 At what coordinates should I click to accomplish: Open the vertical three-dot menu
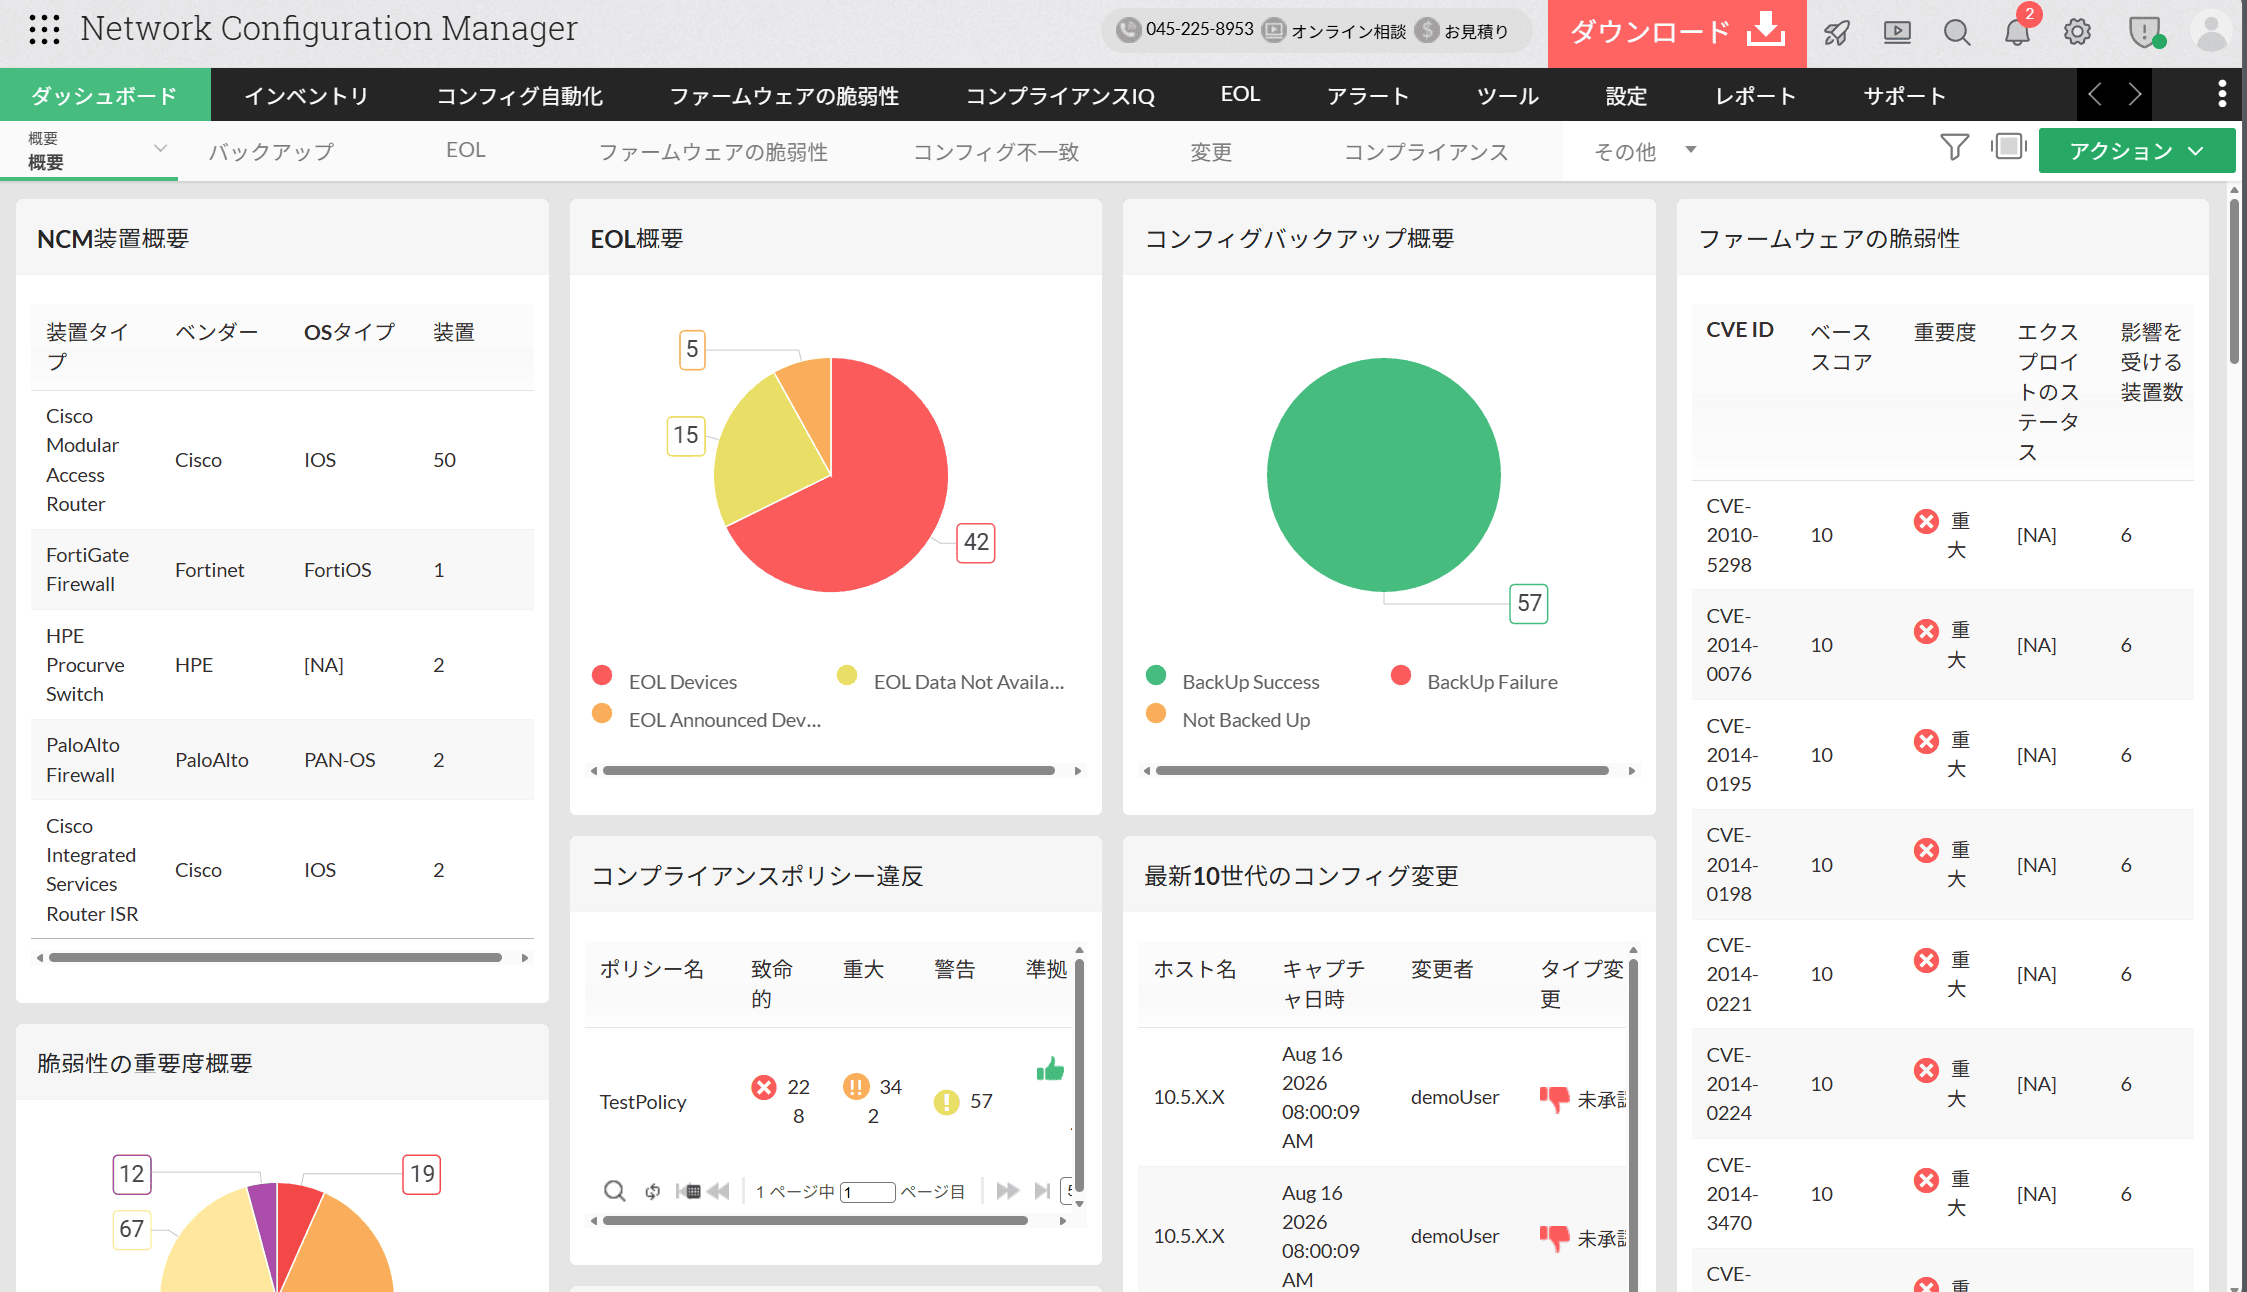2222,94
